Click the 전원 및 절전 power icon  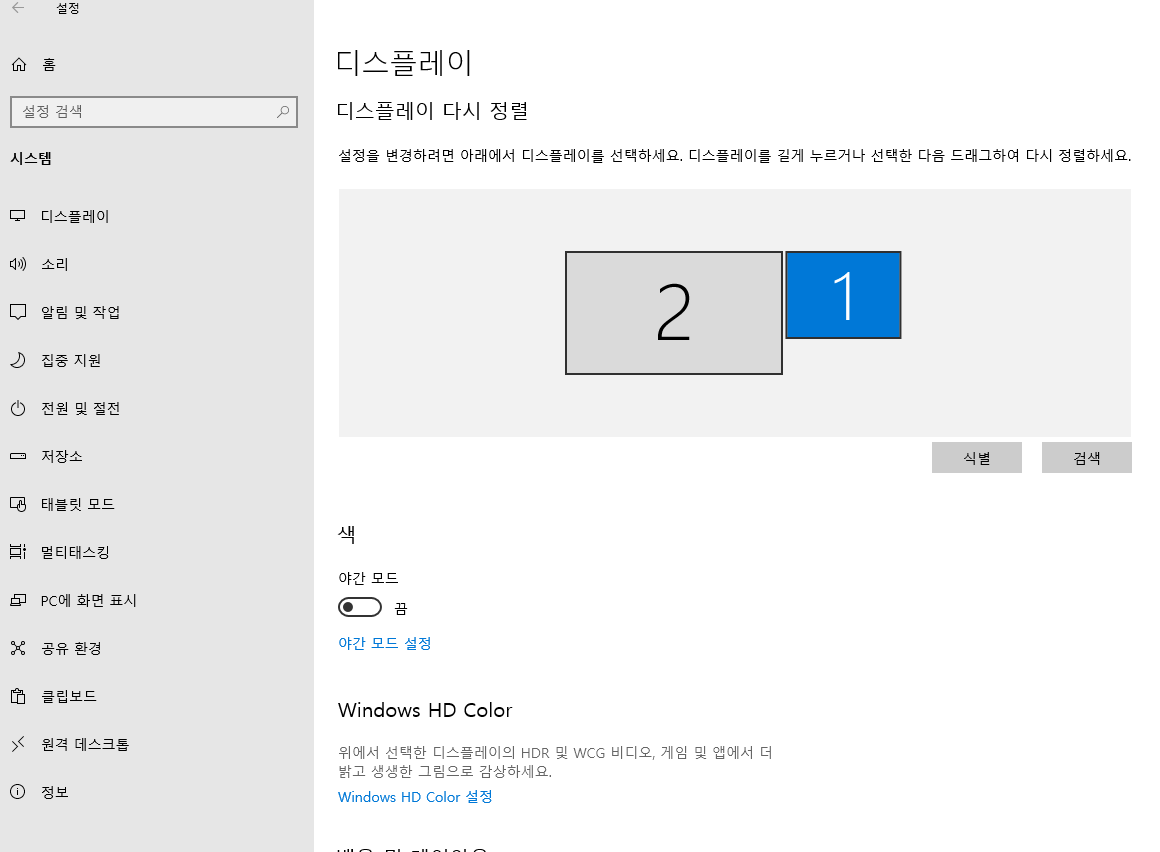(x=18, y=408)
